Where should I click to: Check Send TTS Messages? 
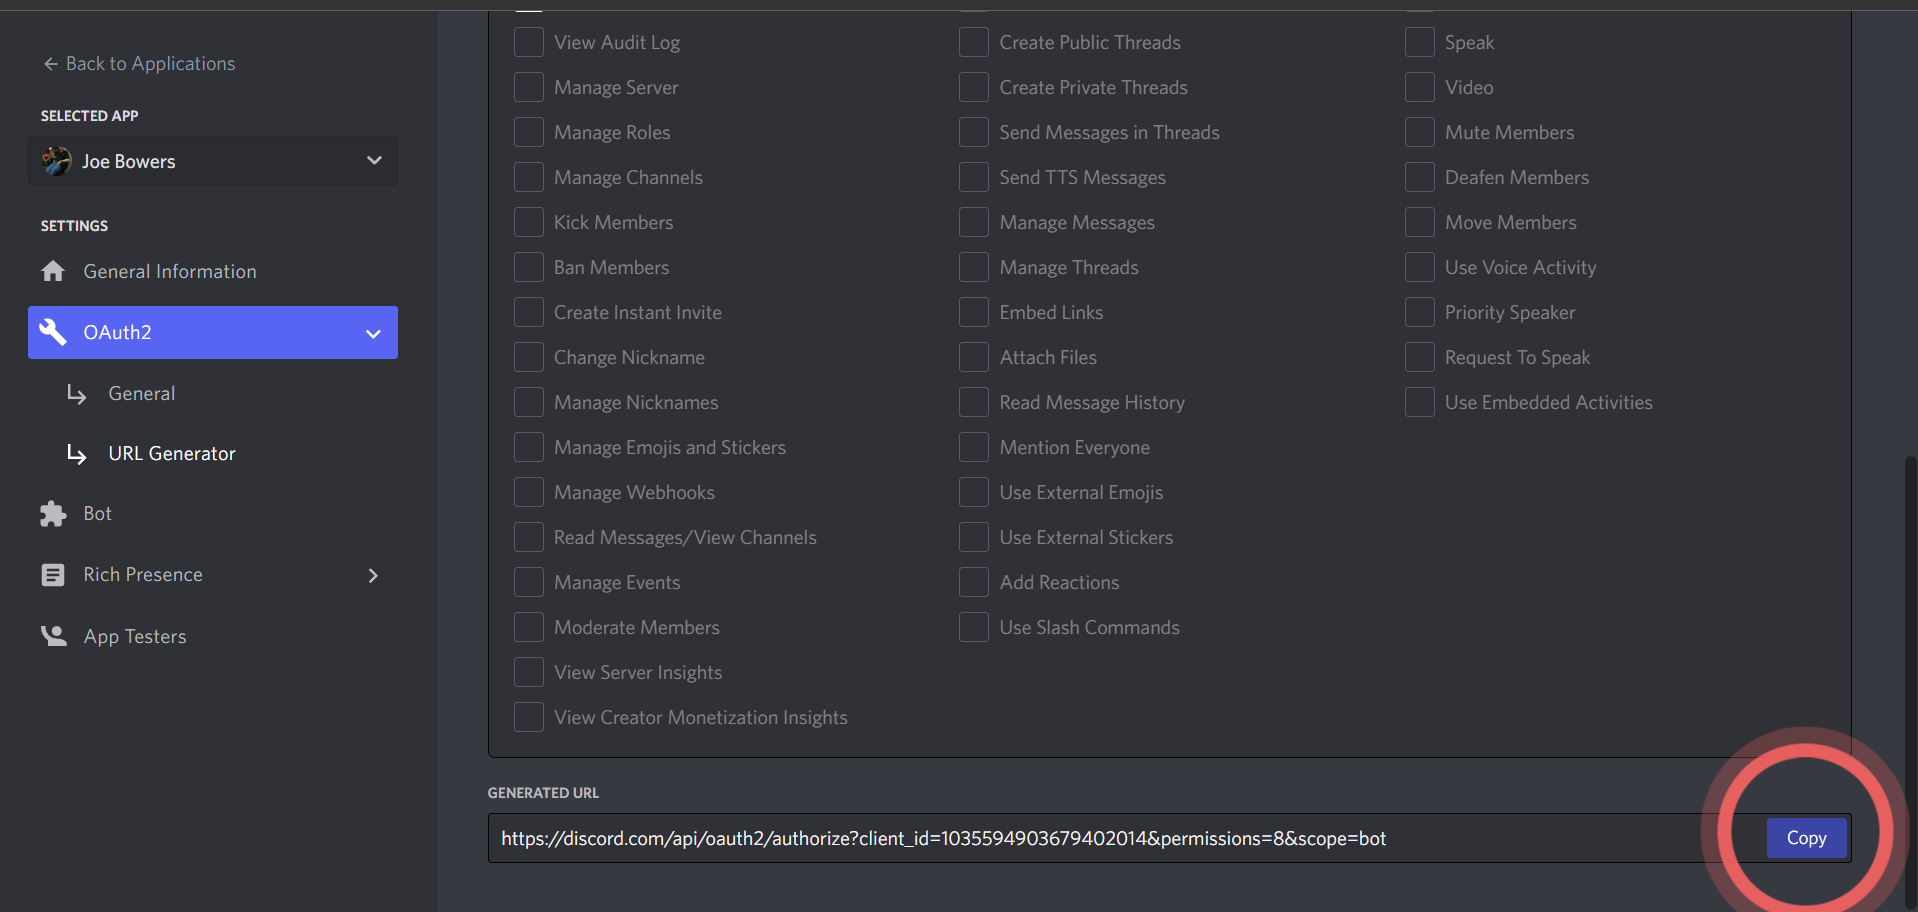pos(974,177)
